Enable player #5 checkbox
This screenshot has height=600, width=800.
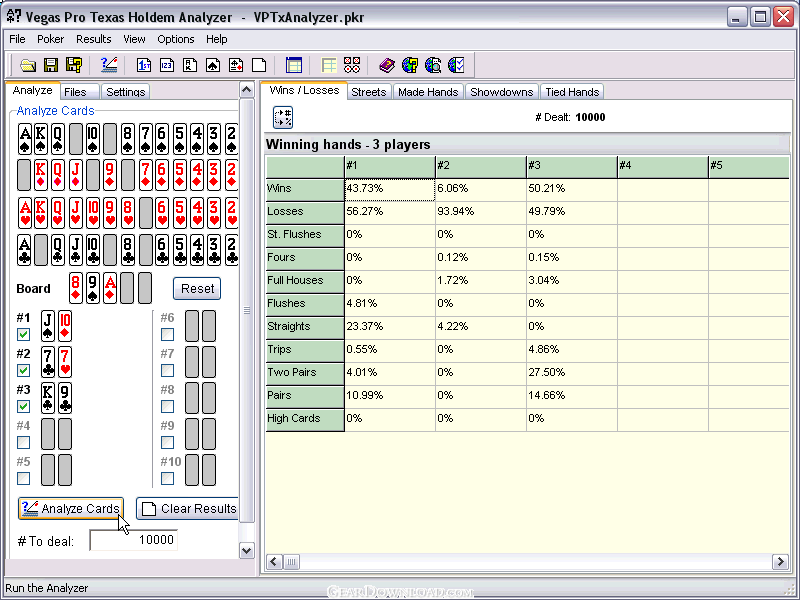pos(23,479)
